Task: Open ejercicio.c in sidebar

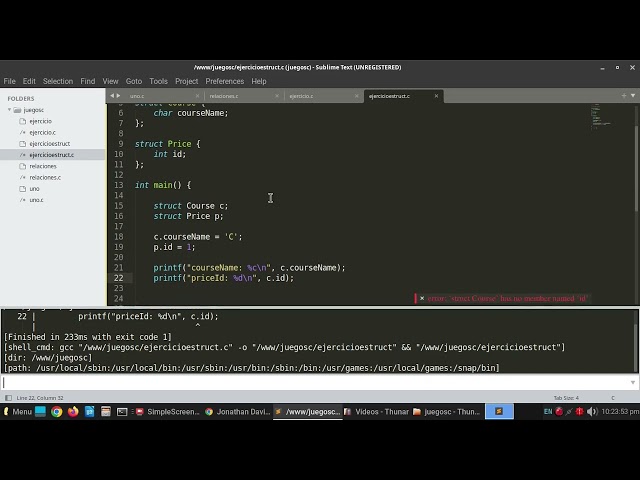Action: 42,132
